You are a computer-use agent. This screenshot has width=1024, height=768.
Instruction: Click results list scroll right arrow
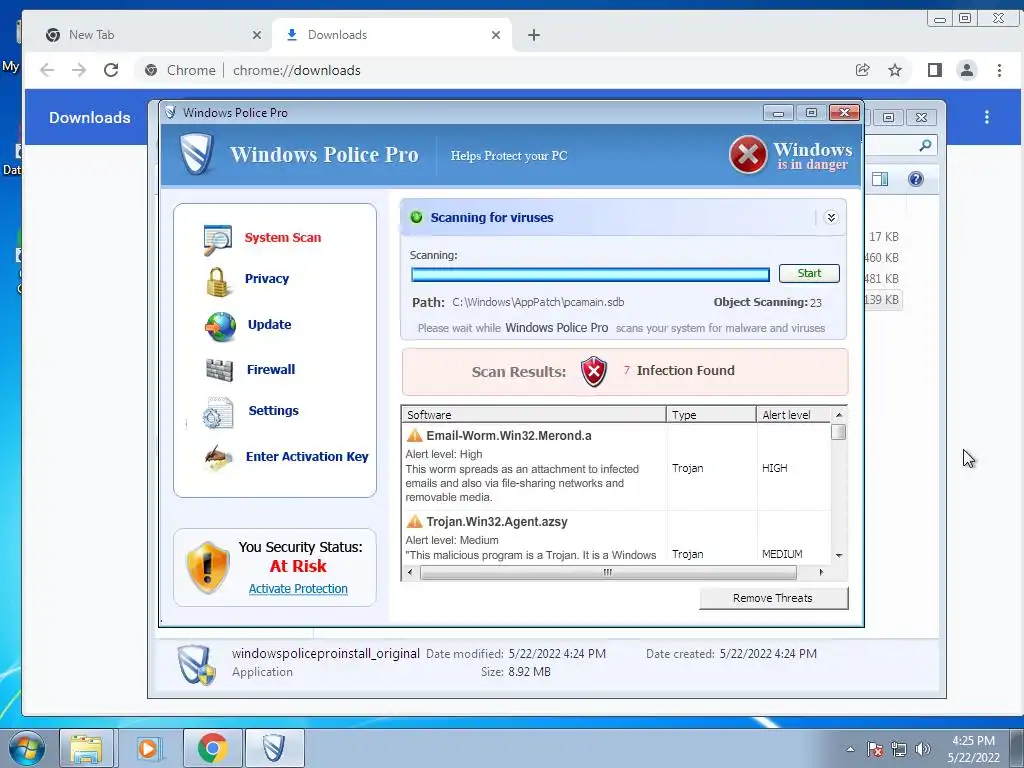pos(821,573)
